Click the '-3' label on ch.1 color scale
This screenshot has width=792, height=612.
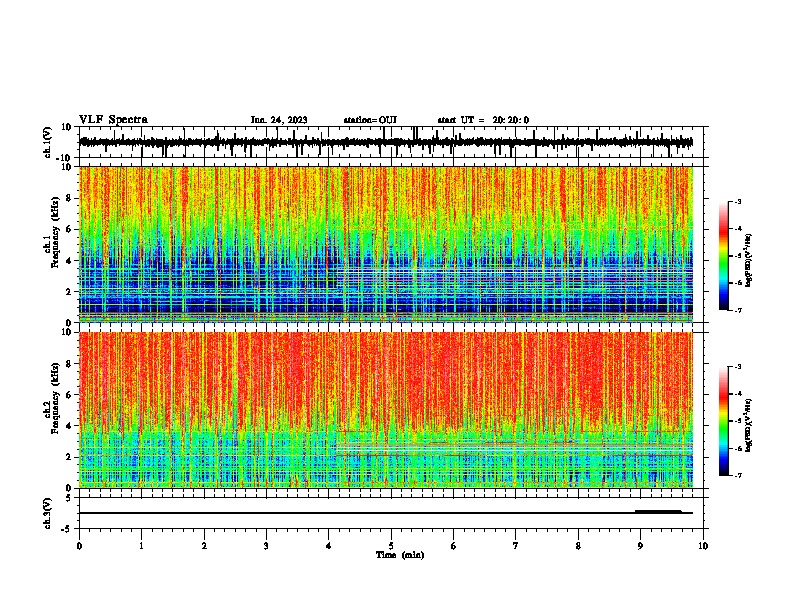click(738, 201)
